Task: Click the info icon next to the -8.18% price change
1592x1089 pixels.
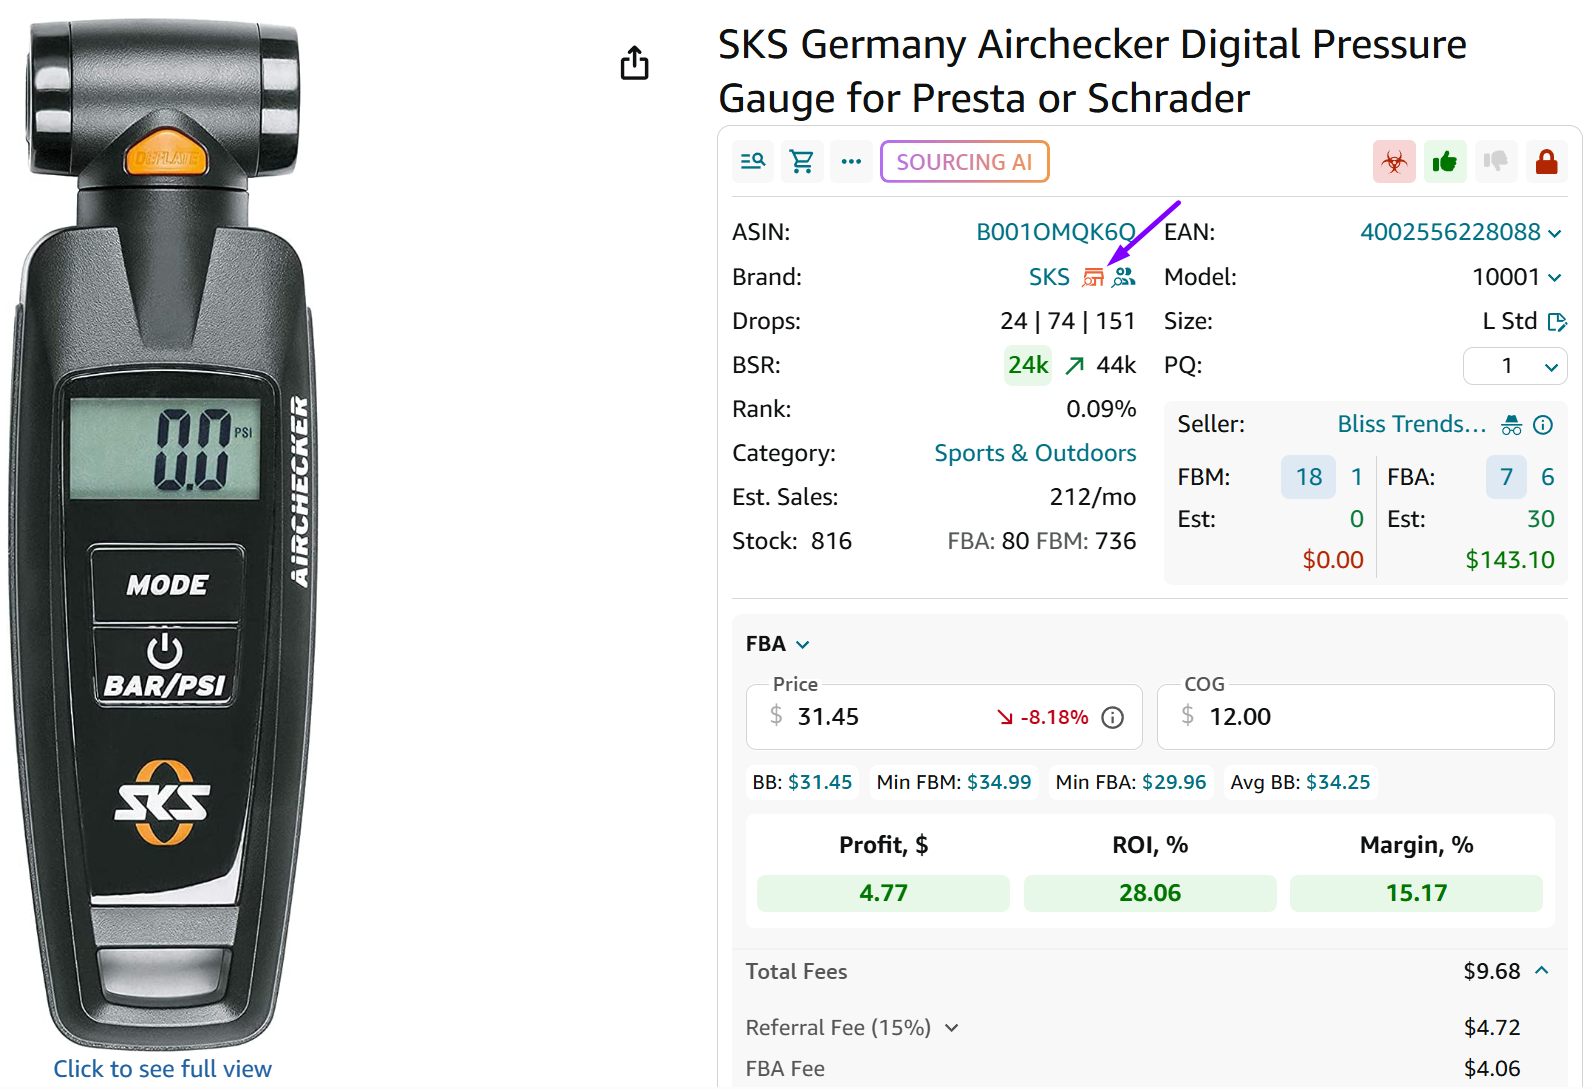Action: (1112, 717)
